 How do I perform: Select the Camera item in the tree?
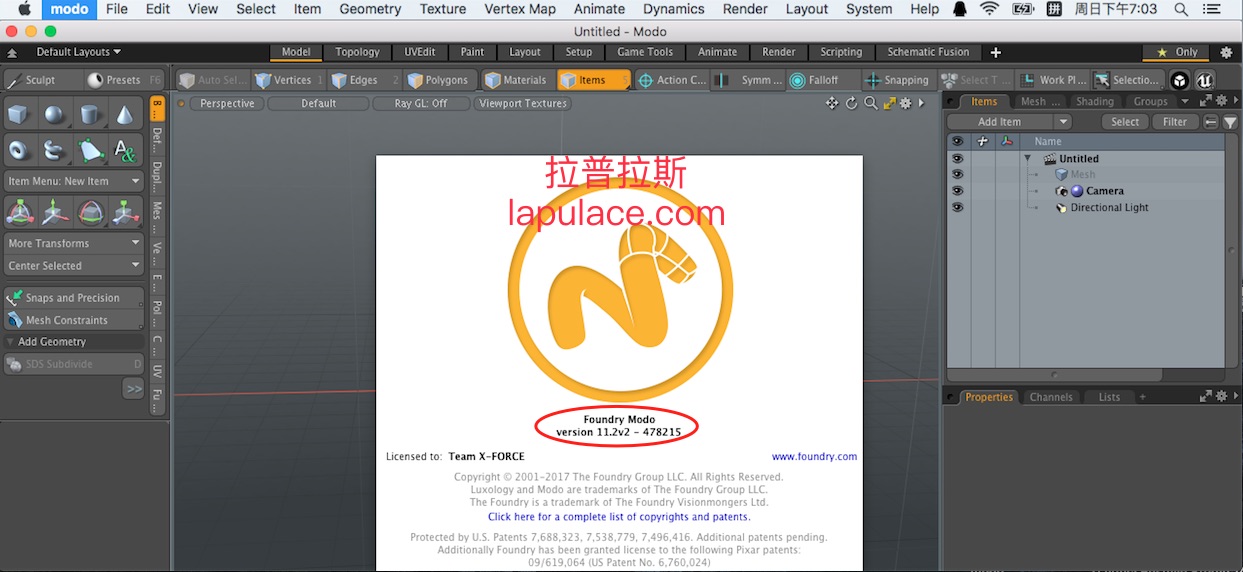click(x=1104, y=191)
